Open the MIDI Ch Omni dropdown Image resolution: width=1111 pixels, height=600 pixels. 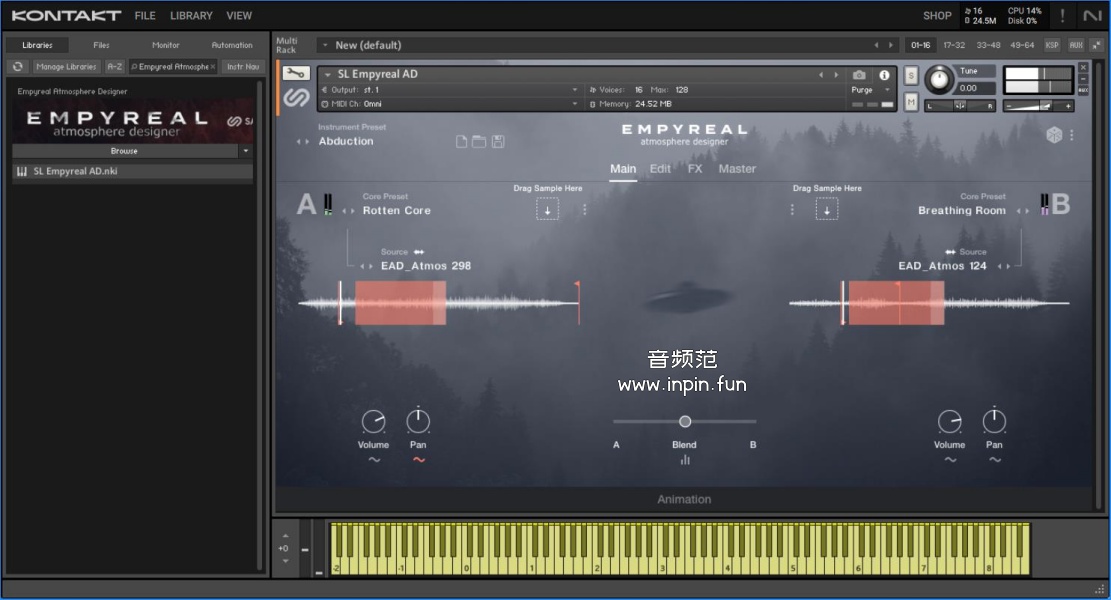click(450, 104)
